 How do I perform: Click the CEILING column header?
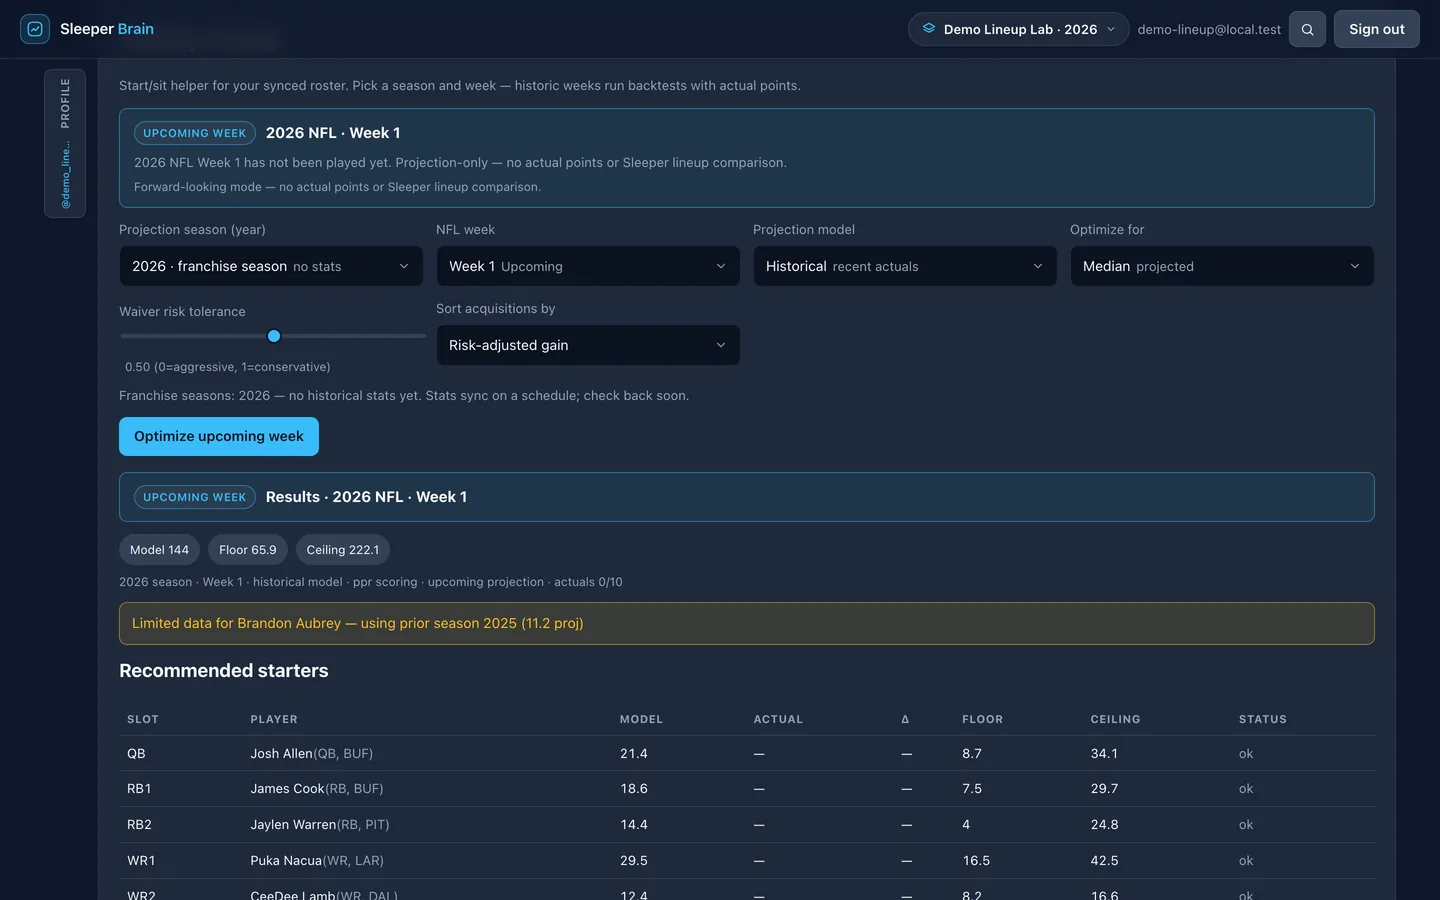(1115, 719)
